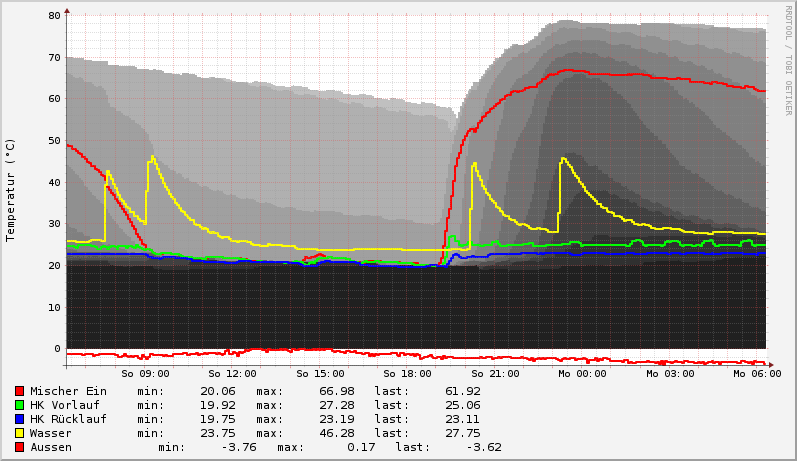Click the red Mischer Ein legend swatch
Viewport: 797px width, 461px height.
pyautogui.click(x=19, y=391)
